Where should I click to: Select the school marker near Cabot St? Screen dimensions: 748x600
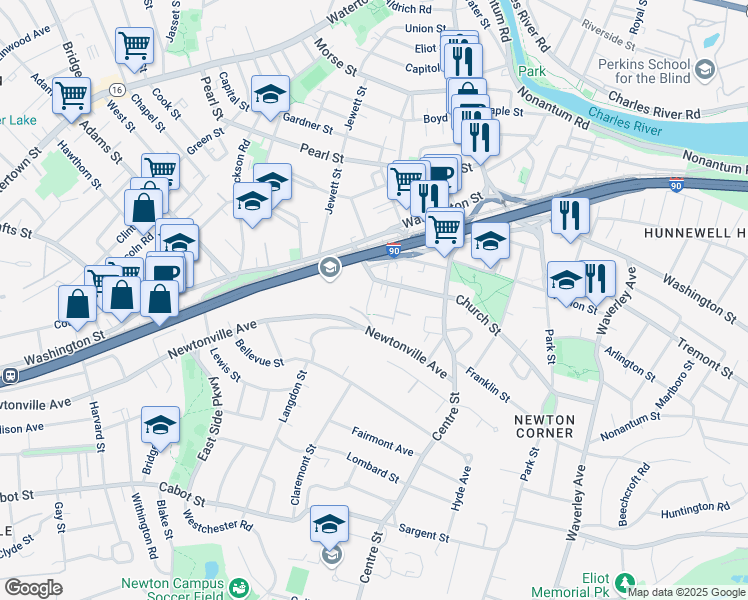(160, 425)
